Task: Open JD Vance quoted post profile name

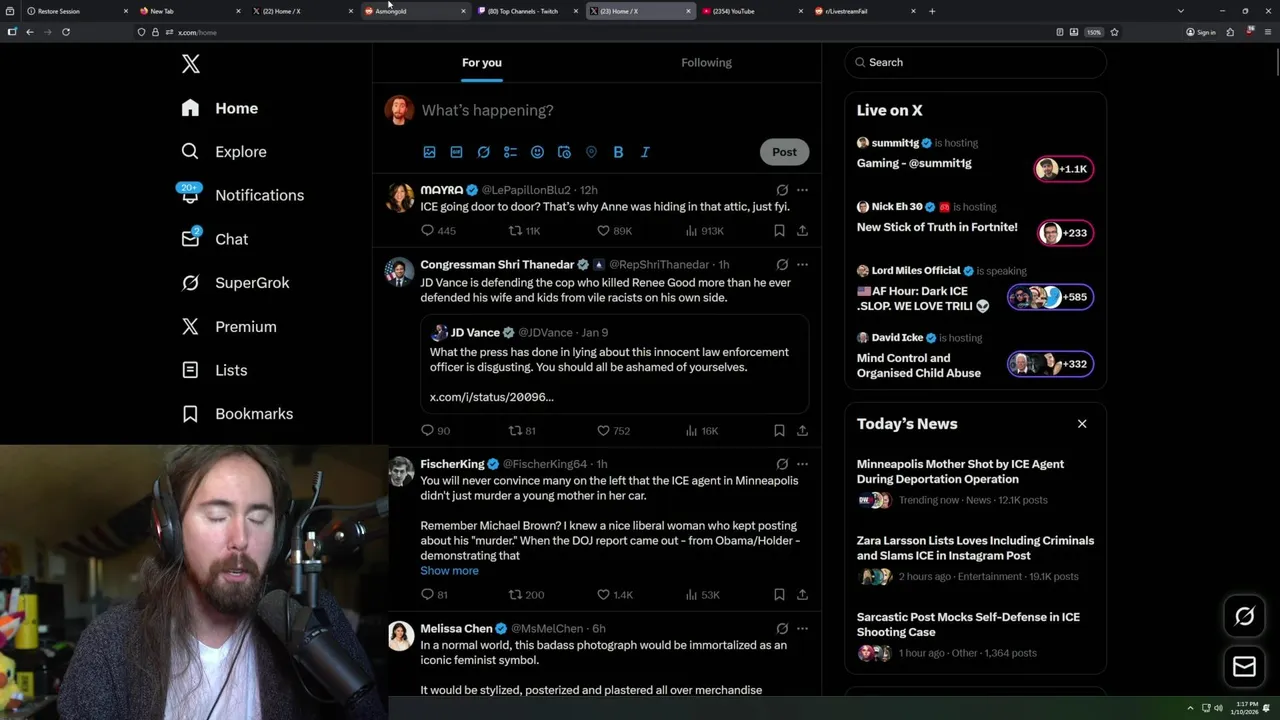Action: (475, 333)
